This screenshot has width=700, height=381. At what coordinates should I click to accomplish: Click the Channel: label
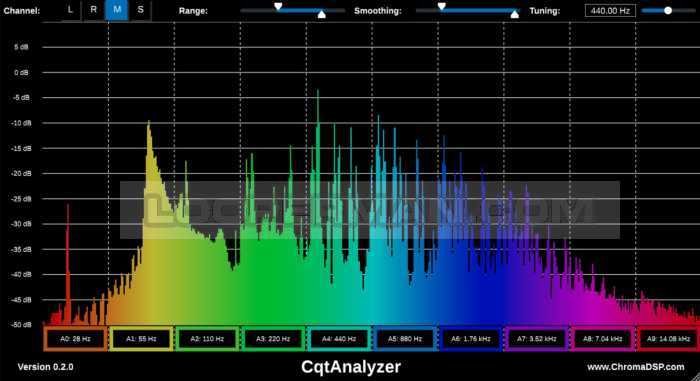coord(22,11)
